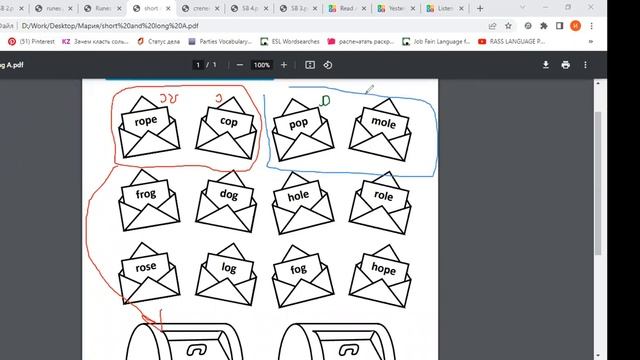Open the Parties Vocabulary bookmark
640x360 pixels.
[x=220, y=41]
